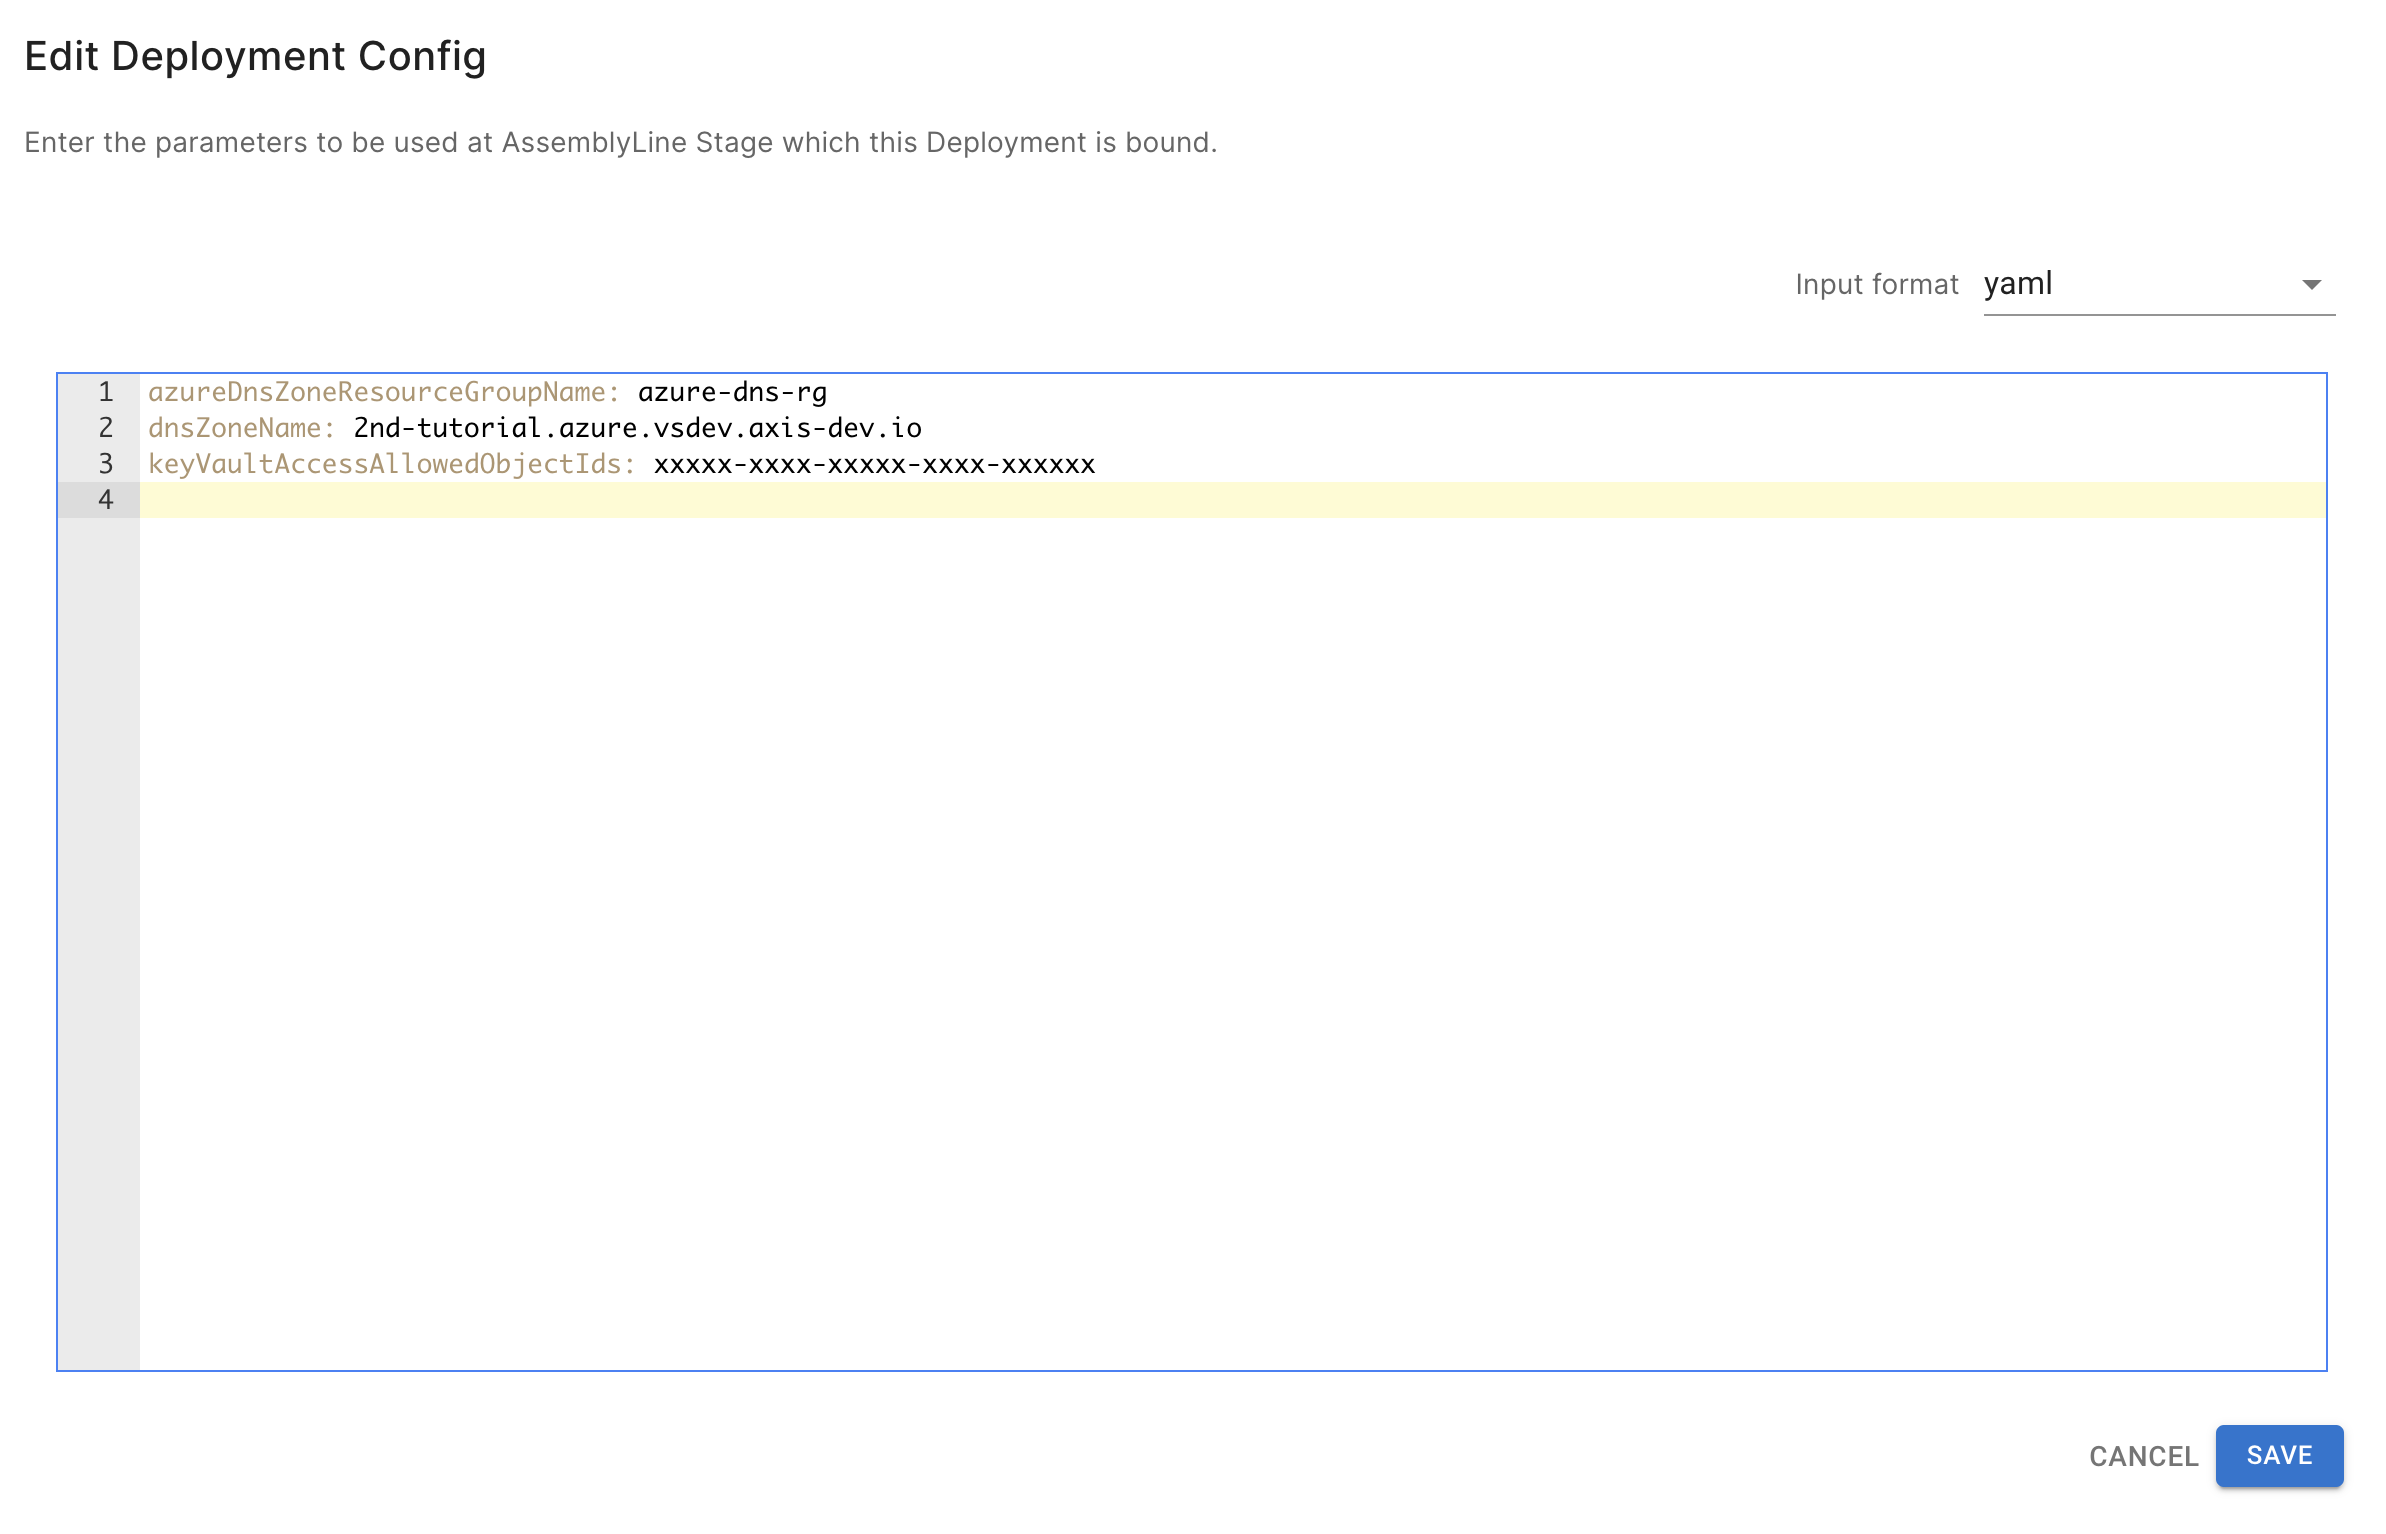Screen dimensions: 2386x1534
Task: Click the dropdown arrow next to yaml
Action: pos(2311,285)
